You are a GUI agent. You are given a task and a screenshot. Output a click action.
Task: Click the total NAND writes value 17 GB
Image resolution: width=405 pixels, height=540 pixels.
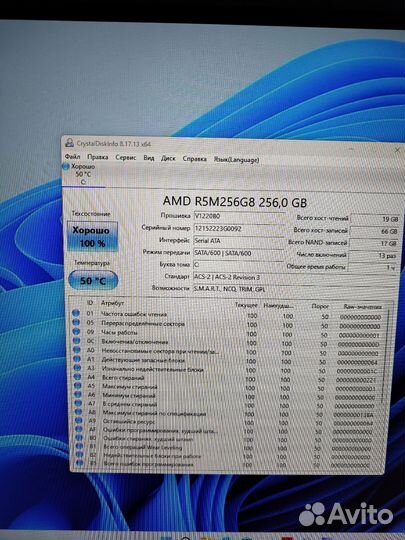point(374,243)
